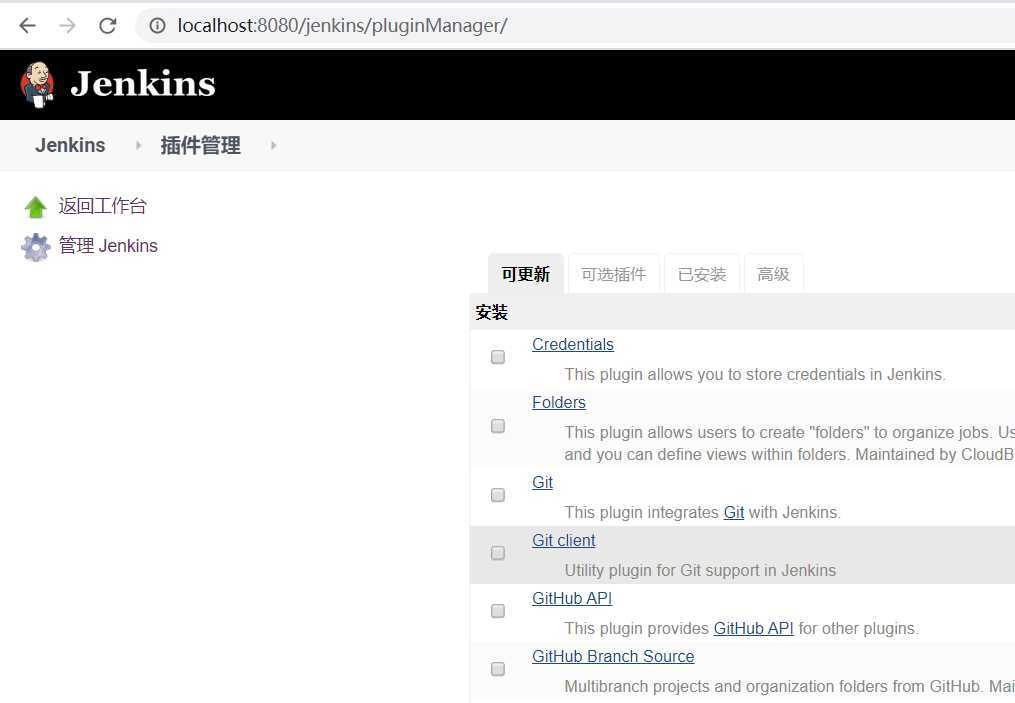The image size is (1015, 703).
Task: Go to 返回工作台 in sidebar
Action: click(x=103, y=206)
